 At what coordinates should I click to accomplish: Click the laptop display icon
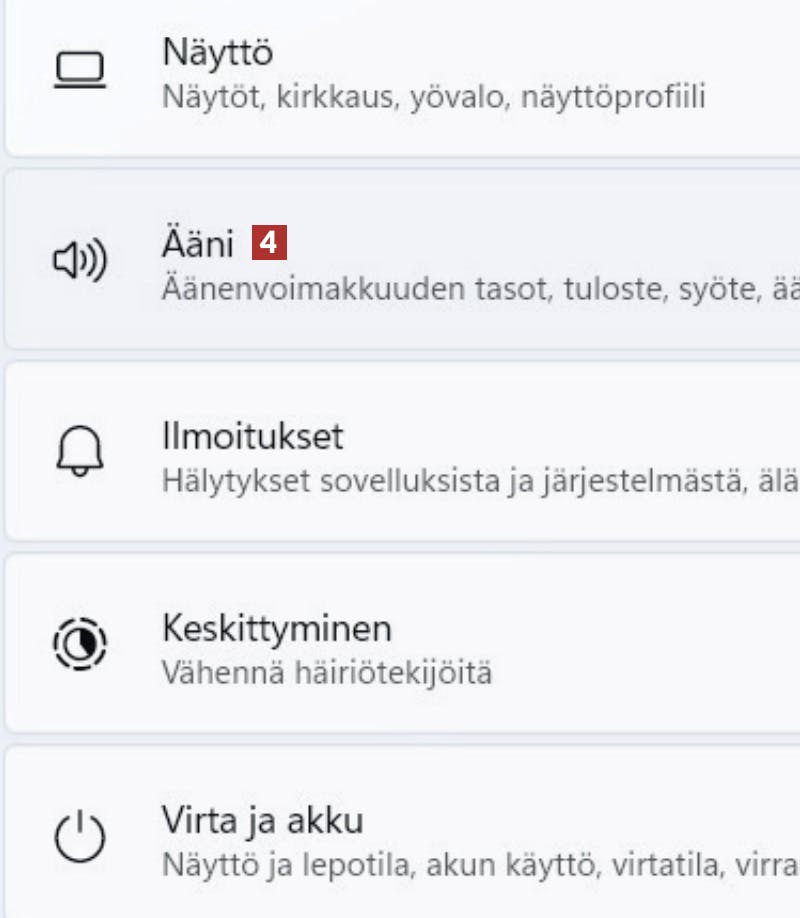[80, 70]
